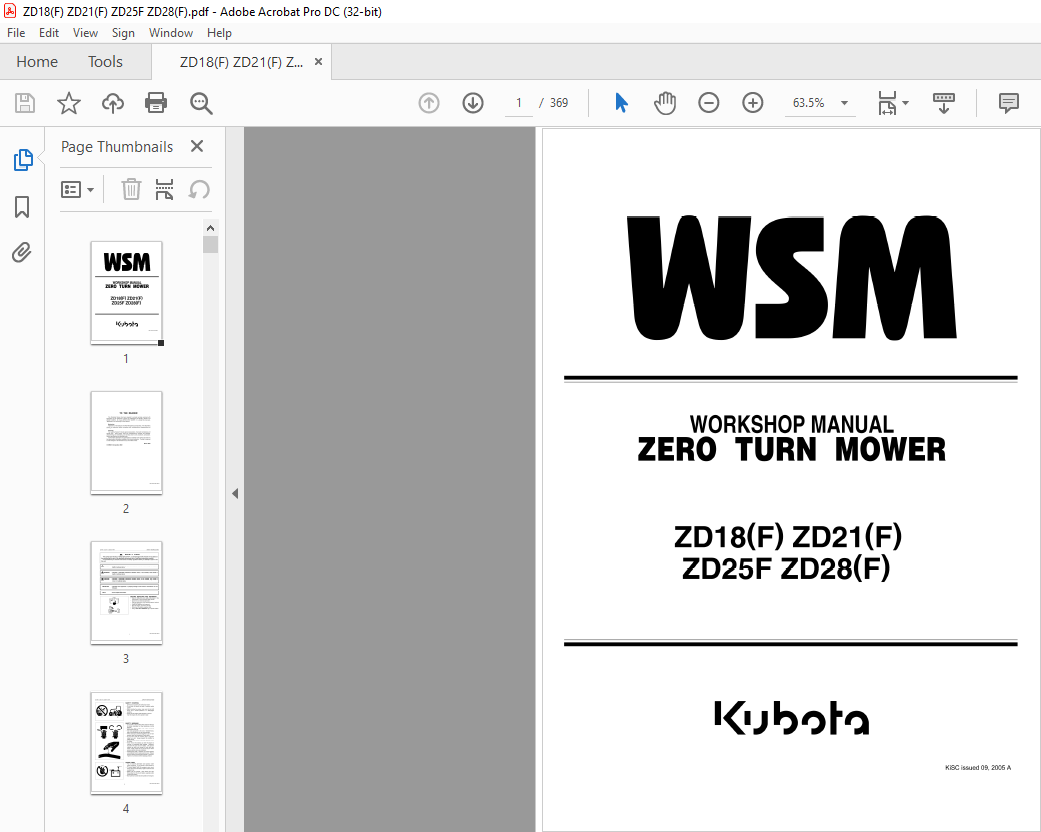The height and width of the screenshot is (832, 1041).
Task: Zoom out with minus icon
Action: point(708,103)
